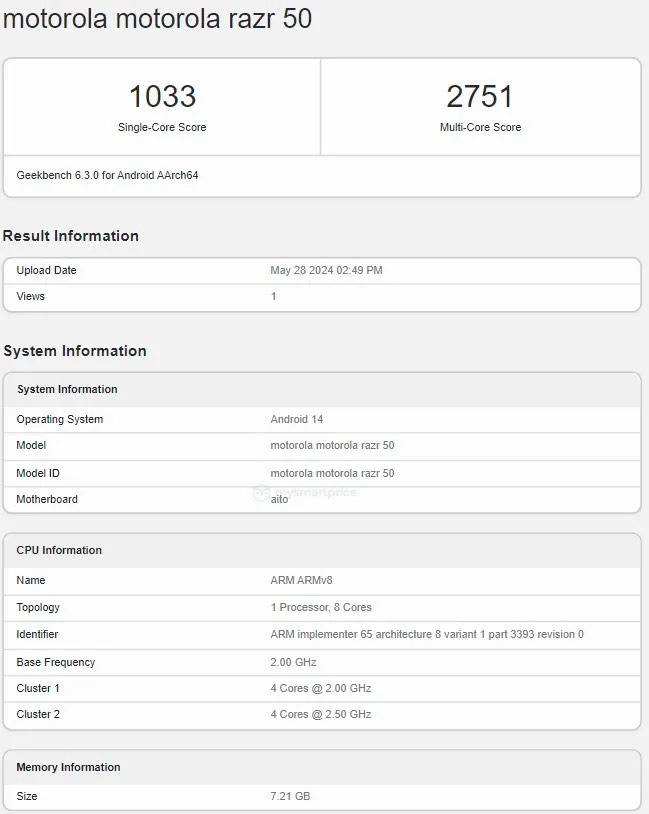Screen dimensions: 649x814
Task: Select the Multi-Core Score 2751
Action: [480, 97]
